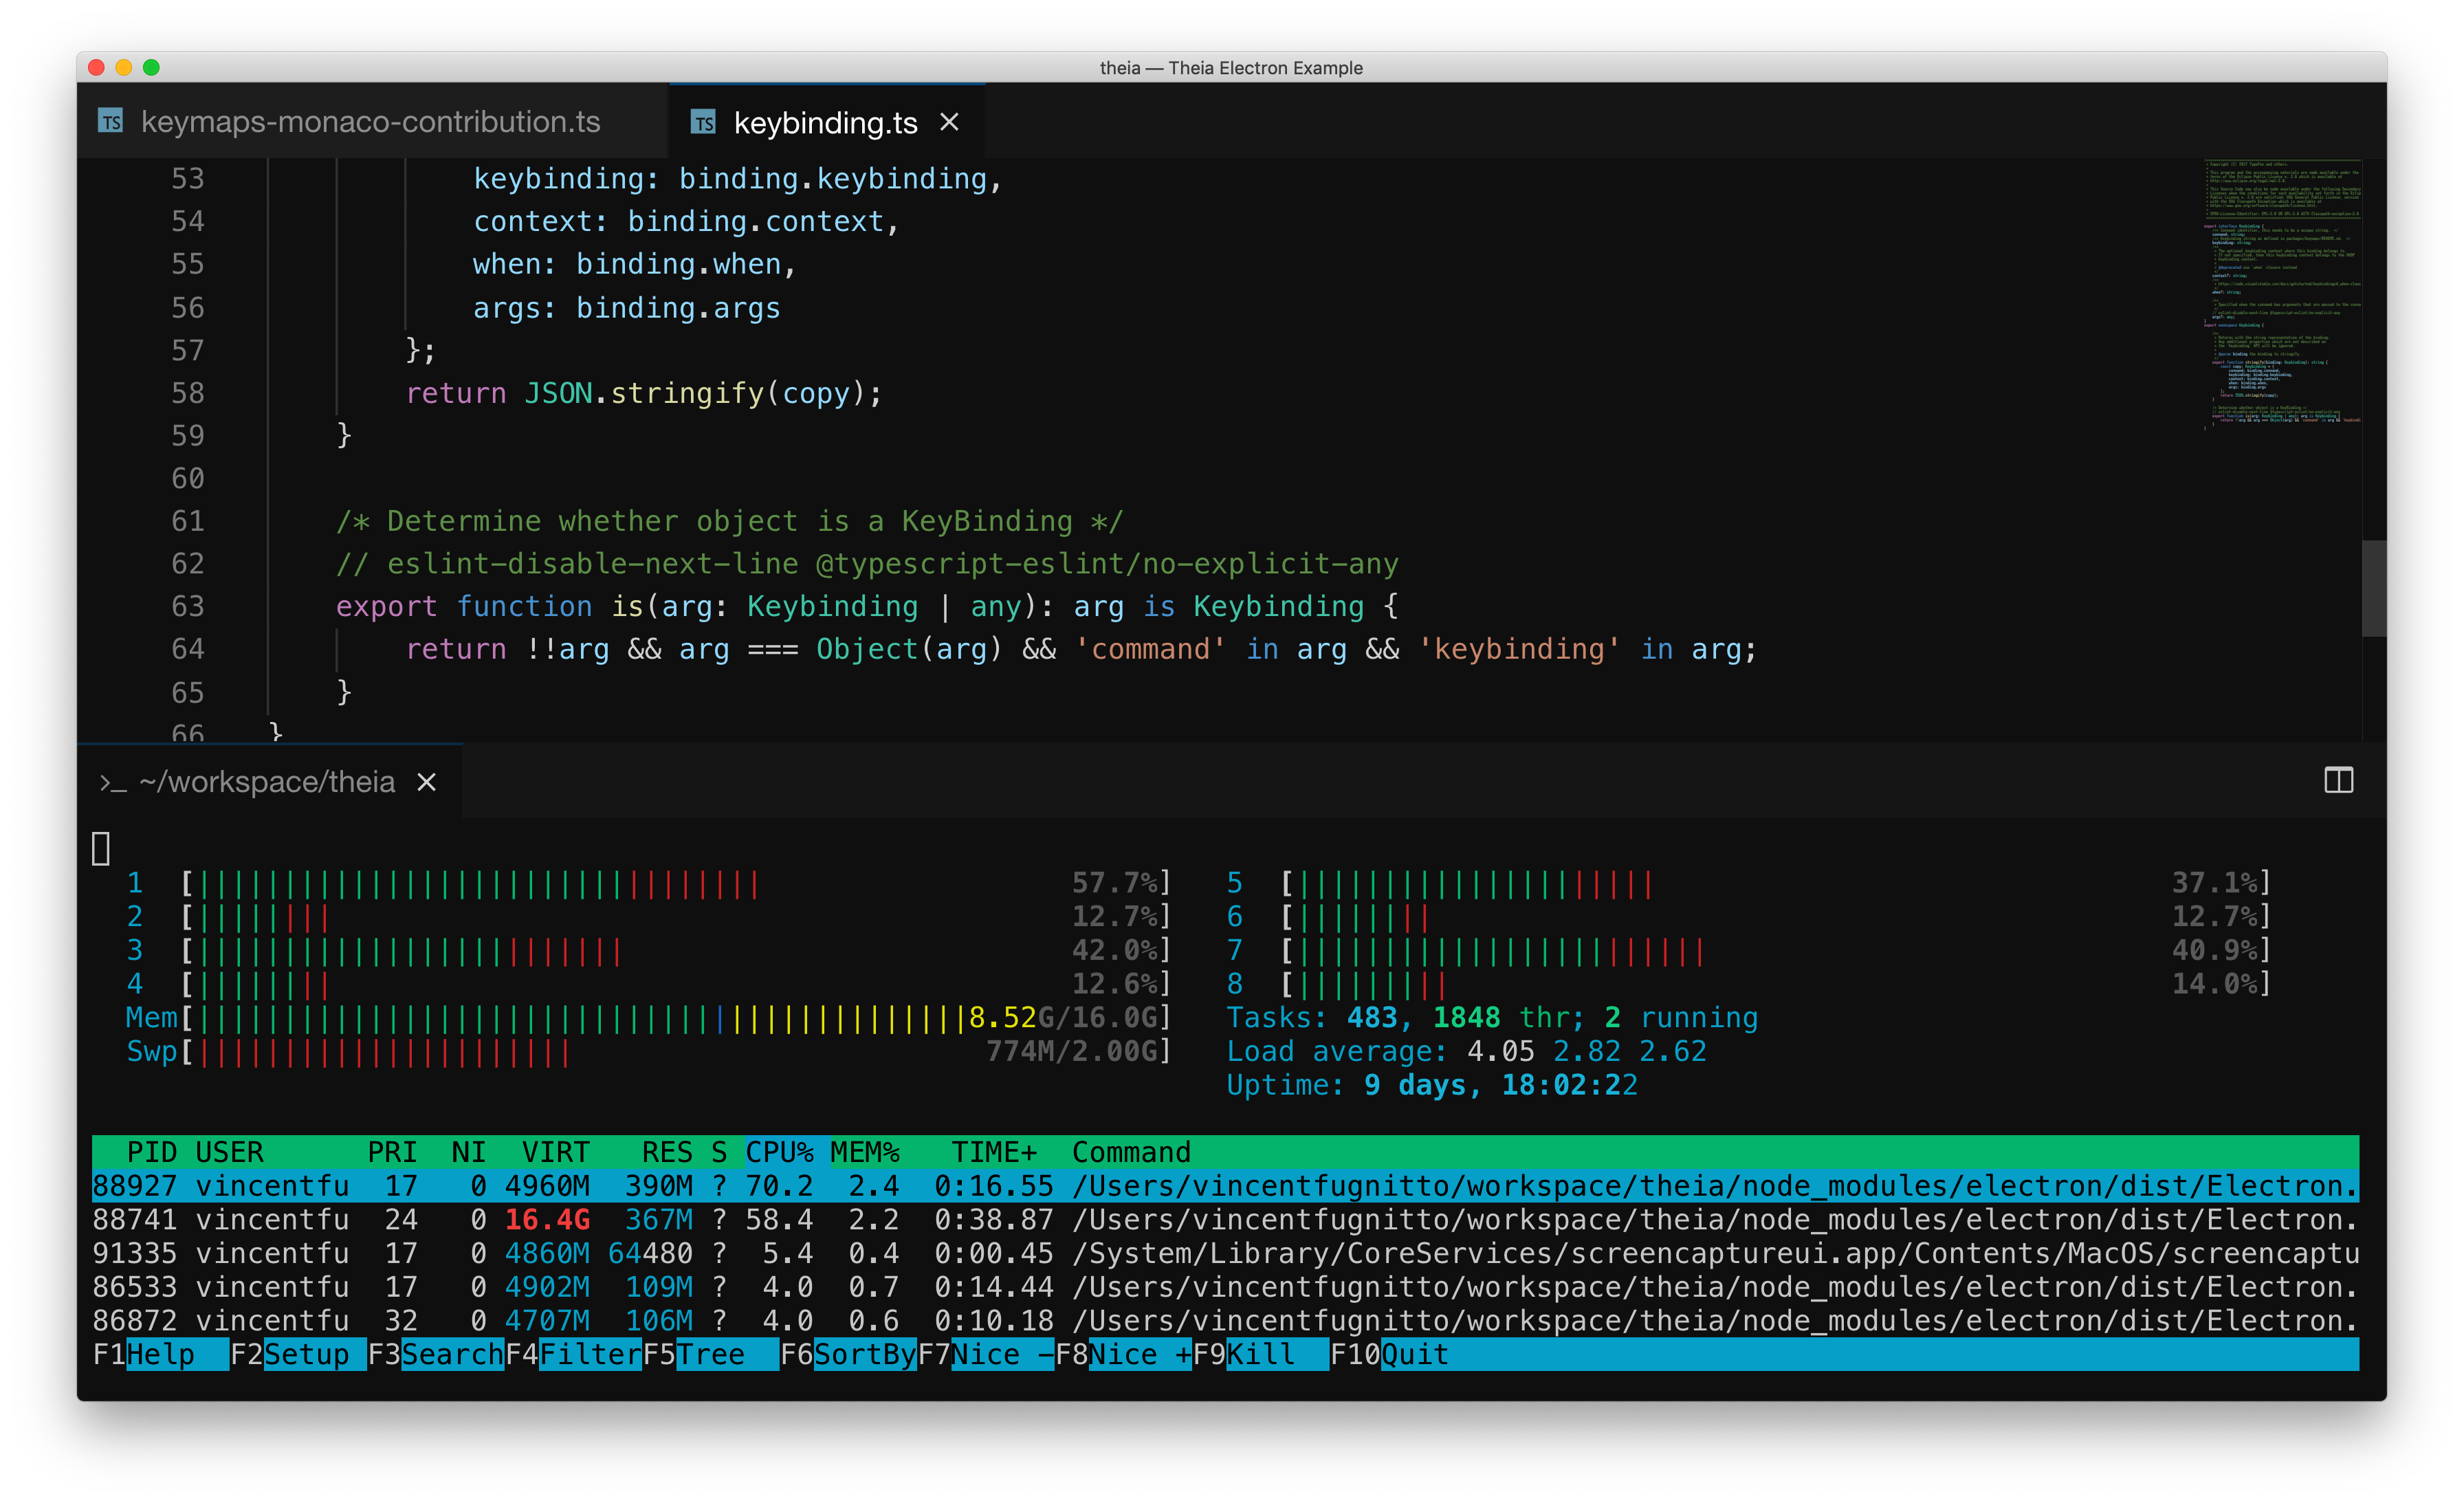Screen dimensions: 2464x1503
Task: Click the code minimap preview
Action: (x=2282, y=295)
